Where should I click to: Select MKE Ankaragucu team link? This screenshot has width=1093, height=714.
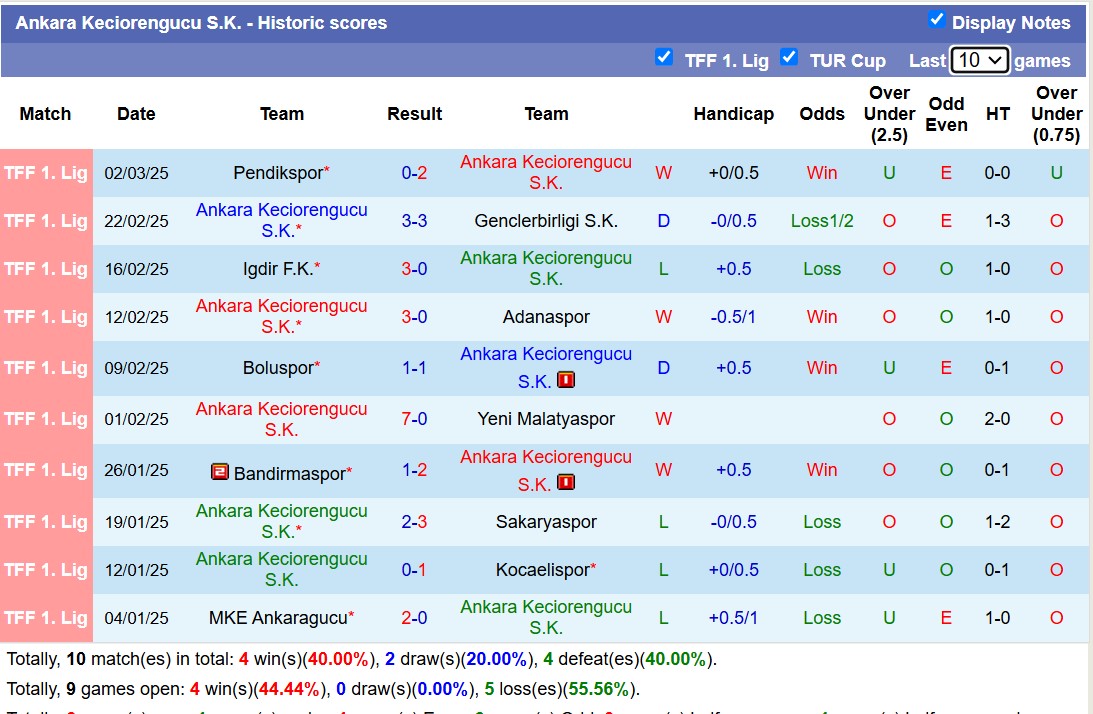click(x=281, y=618)
